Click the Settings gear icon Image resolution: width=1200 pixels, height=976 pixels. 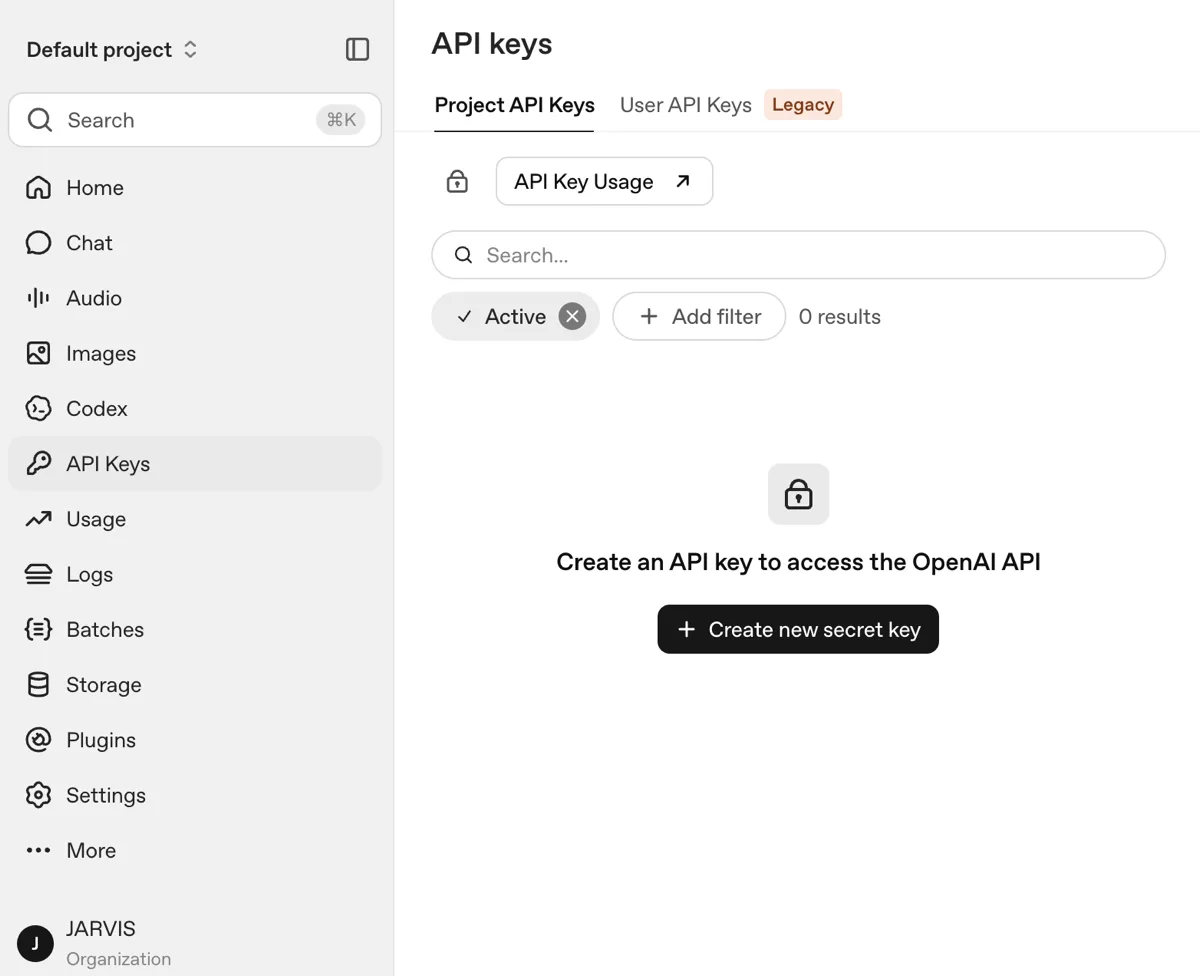[38, 795]
